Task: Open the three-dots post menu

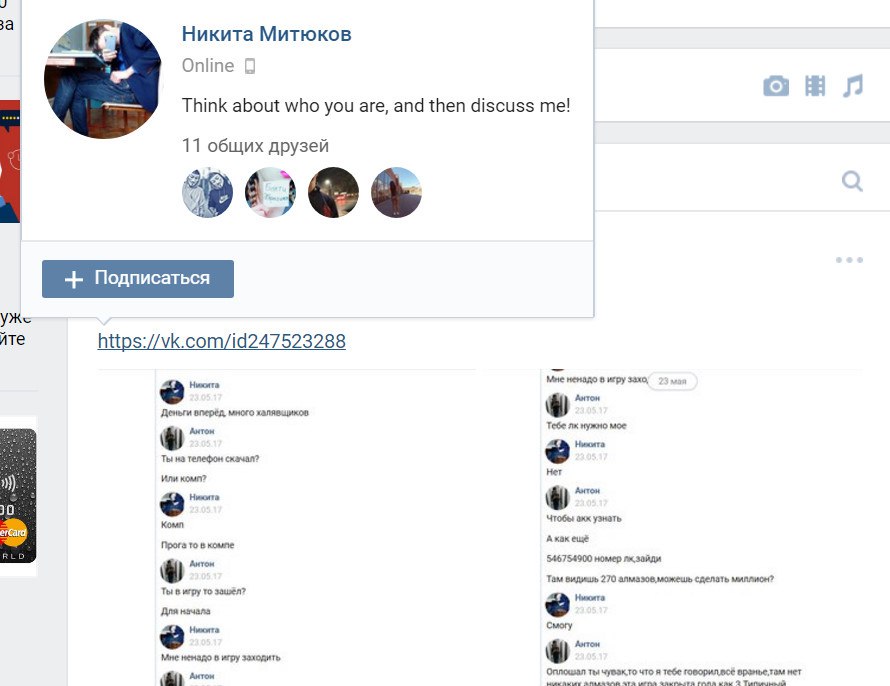Action: 849,260
